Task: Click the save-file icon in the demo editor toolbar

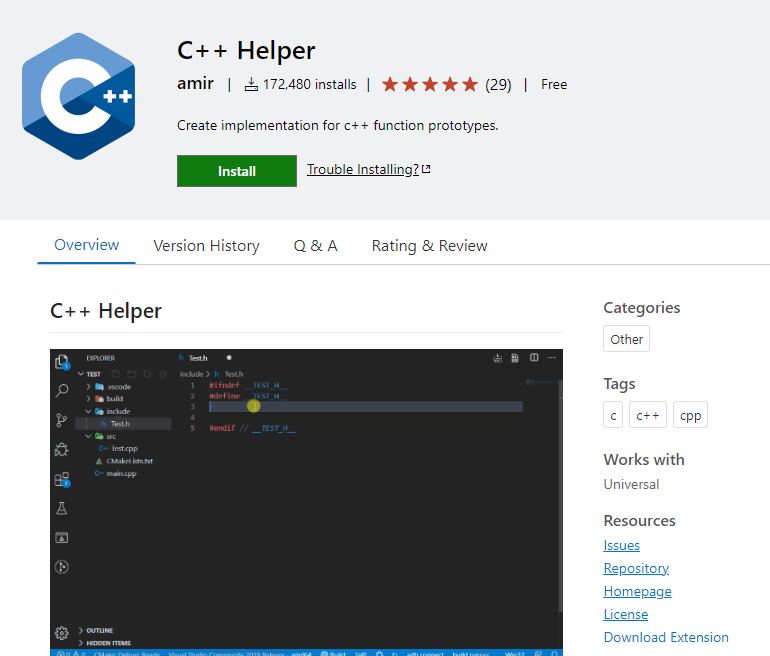Action: pyautogui.click(x=515, y=358)
